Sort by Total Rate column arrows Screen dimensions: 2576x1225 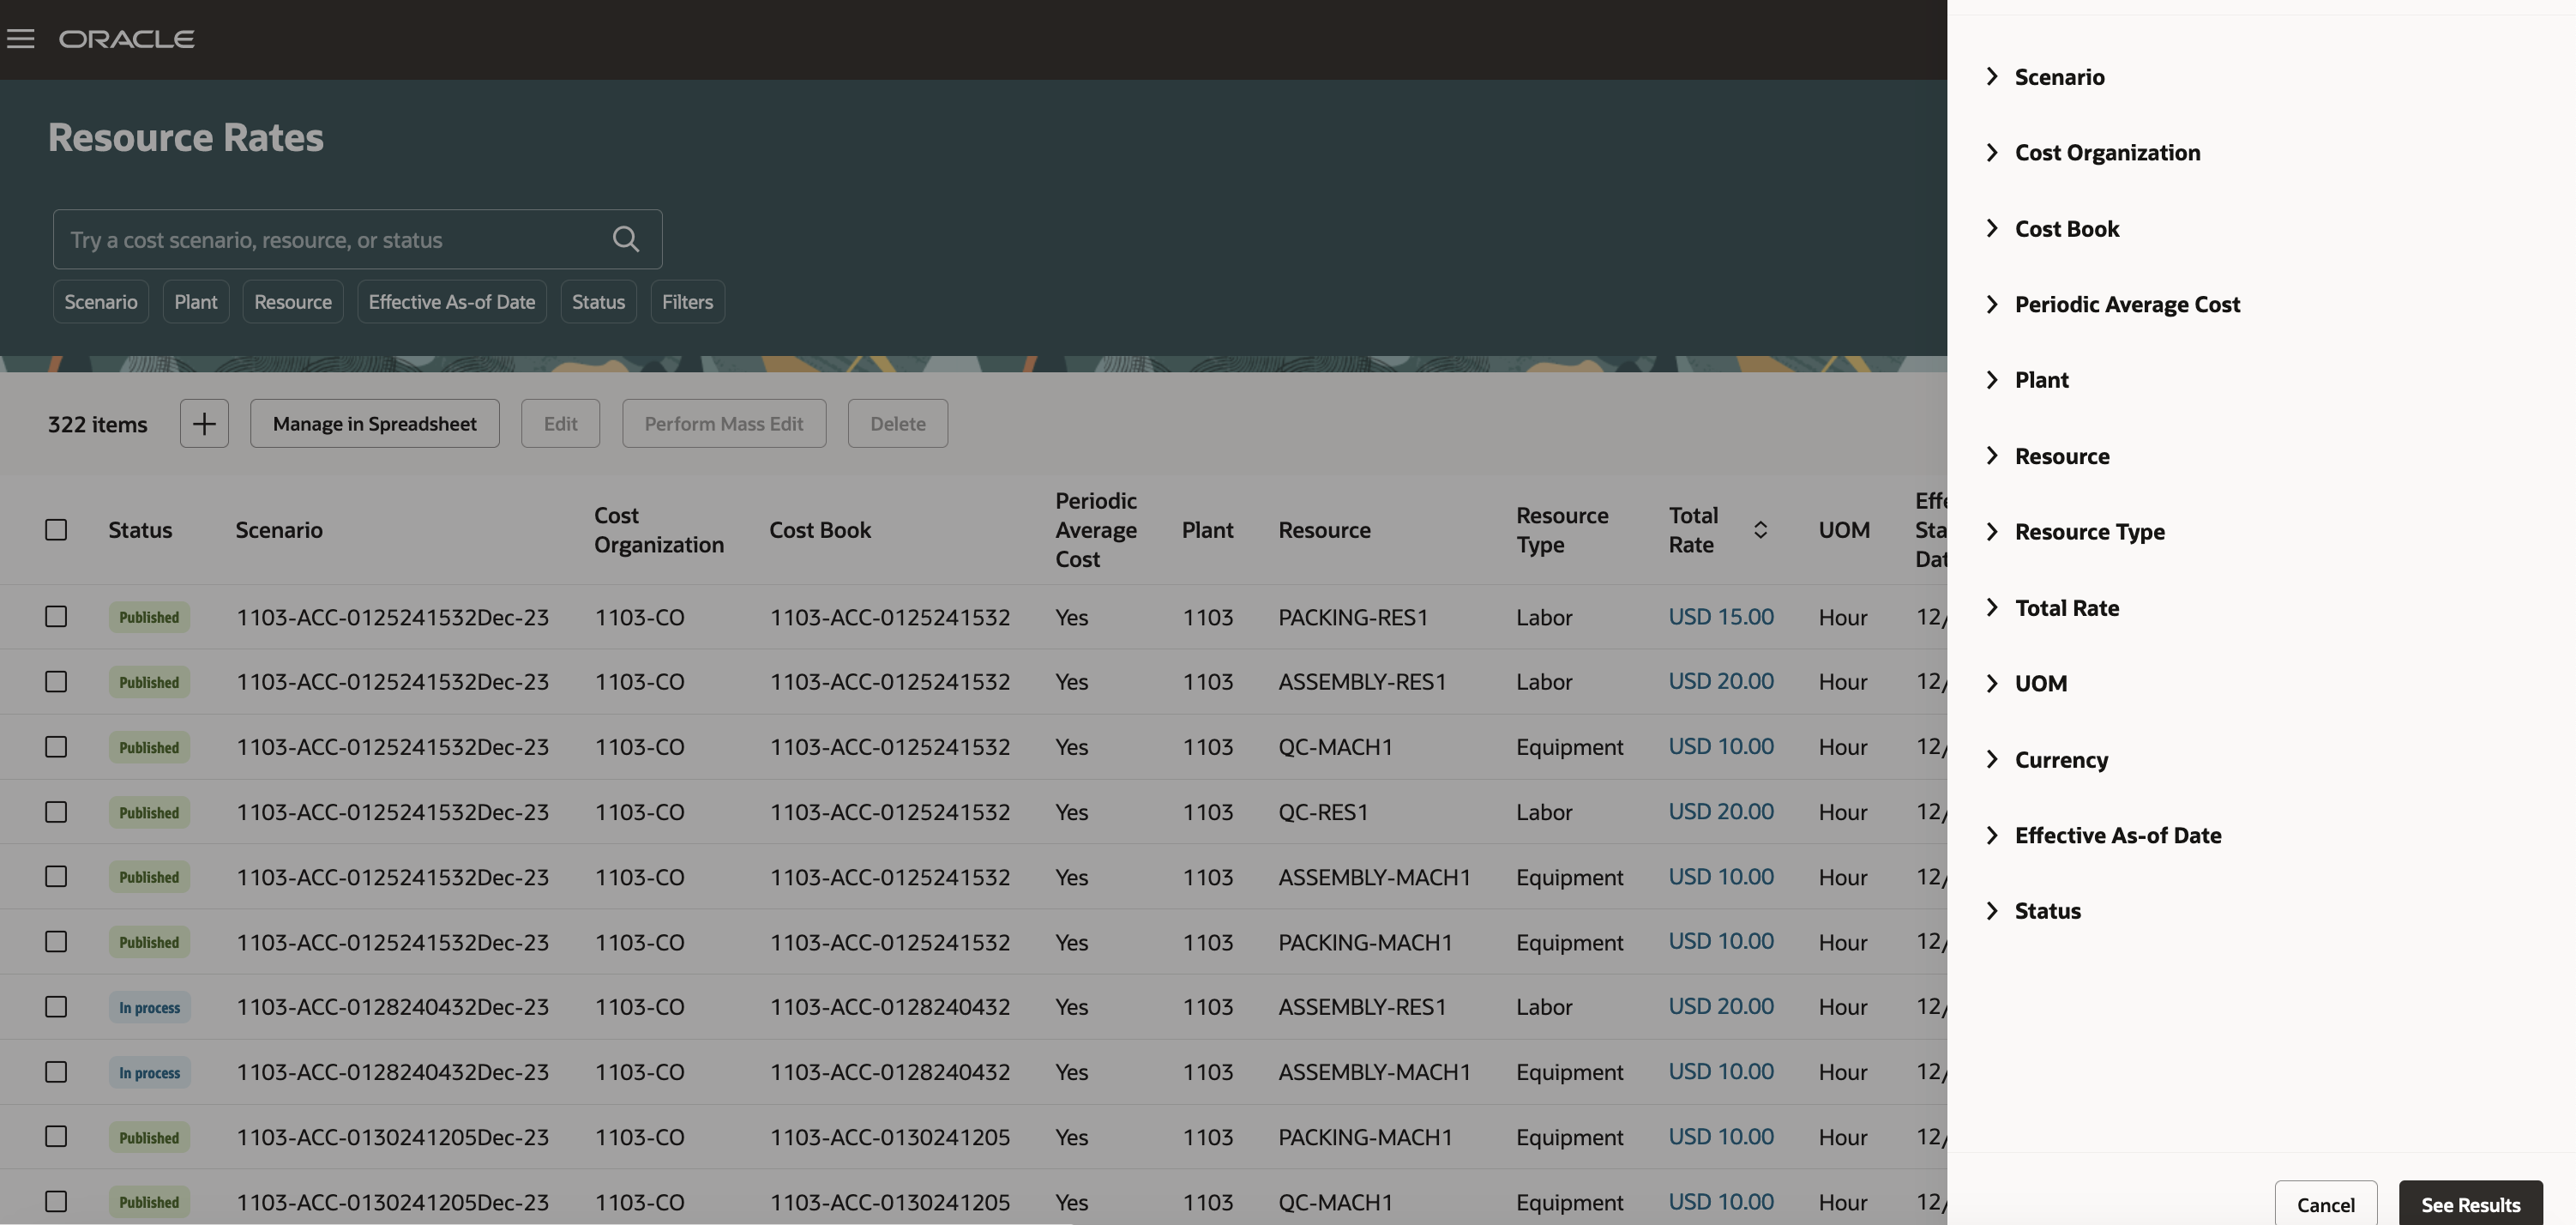(1760, 530)
